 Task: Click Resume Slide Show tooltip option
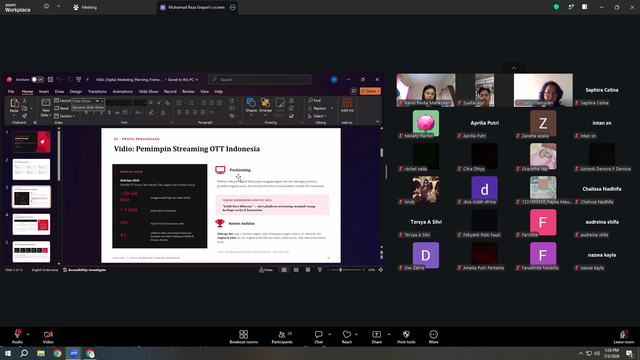coord(88,107)
